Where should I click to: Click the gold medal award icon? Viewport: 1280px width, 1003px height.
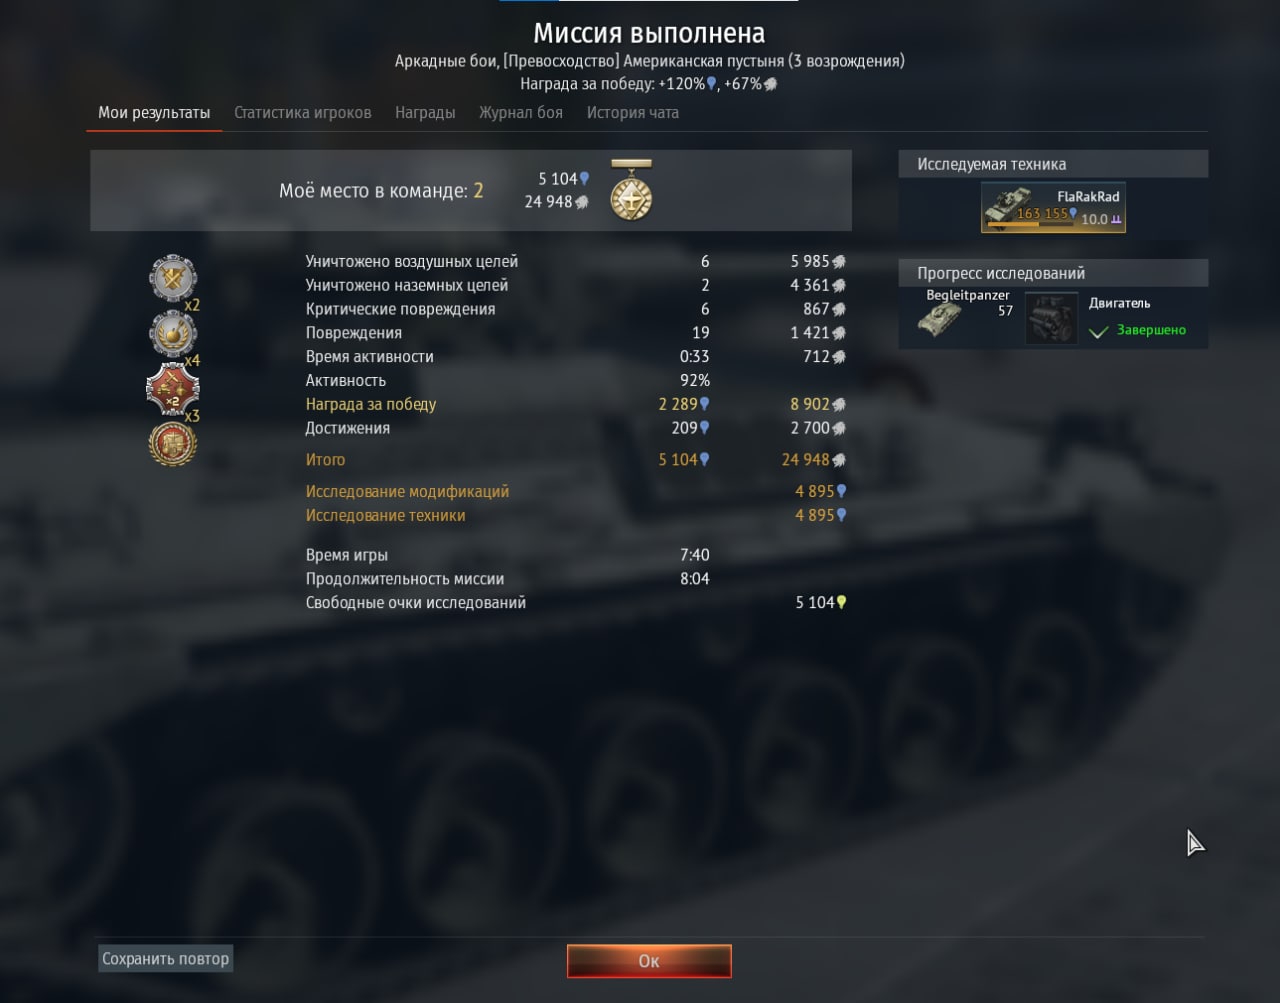pyautogui.click(x=631, y=190)
